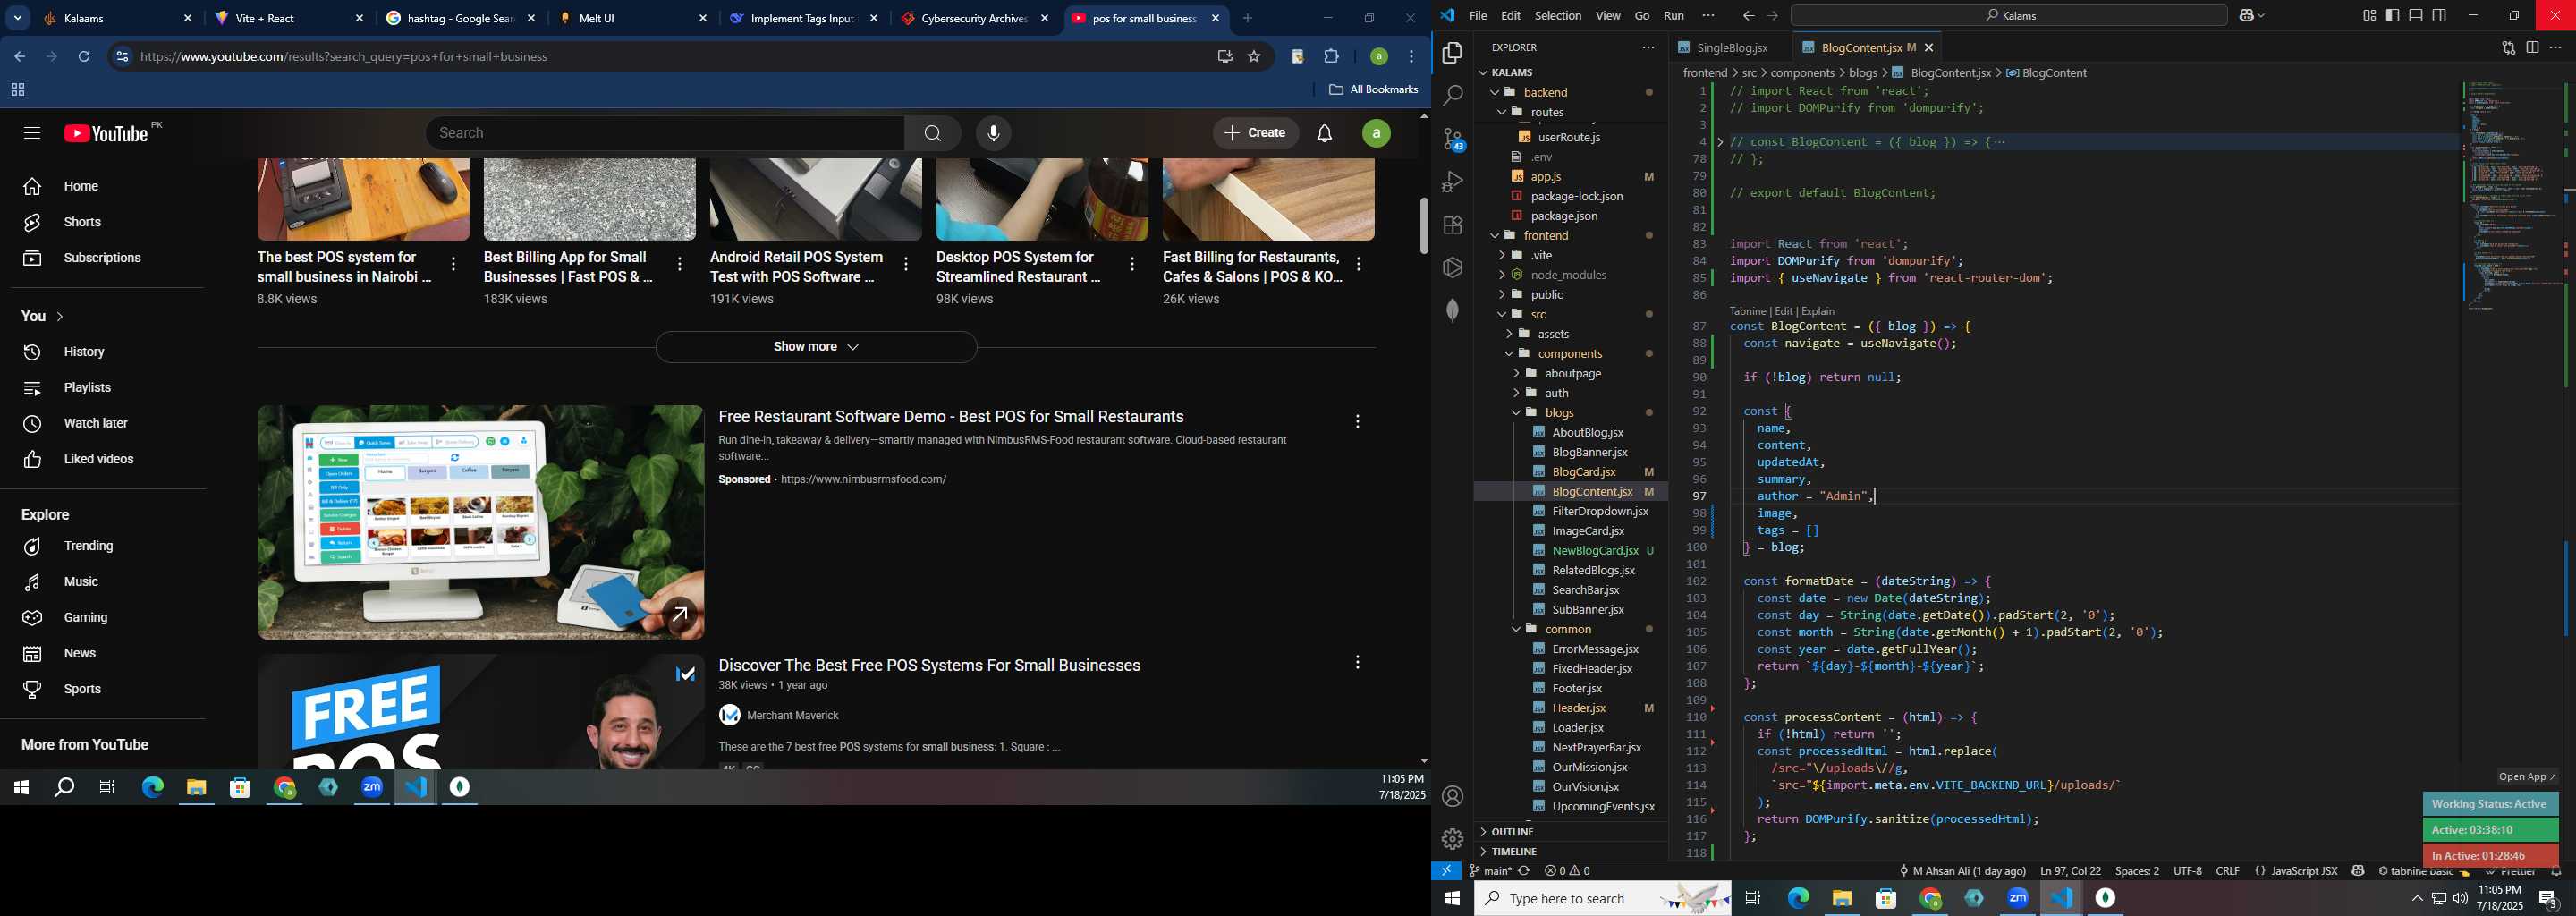Open more options for Best Billing App short
Image resolution: width=2576 pixels, height=916 pixels.
click(x=680, y=264)
